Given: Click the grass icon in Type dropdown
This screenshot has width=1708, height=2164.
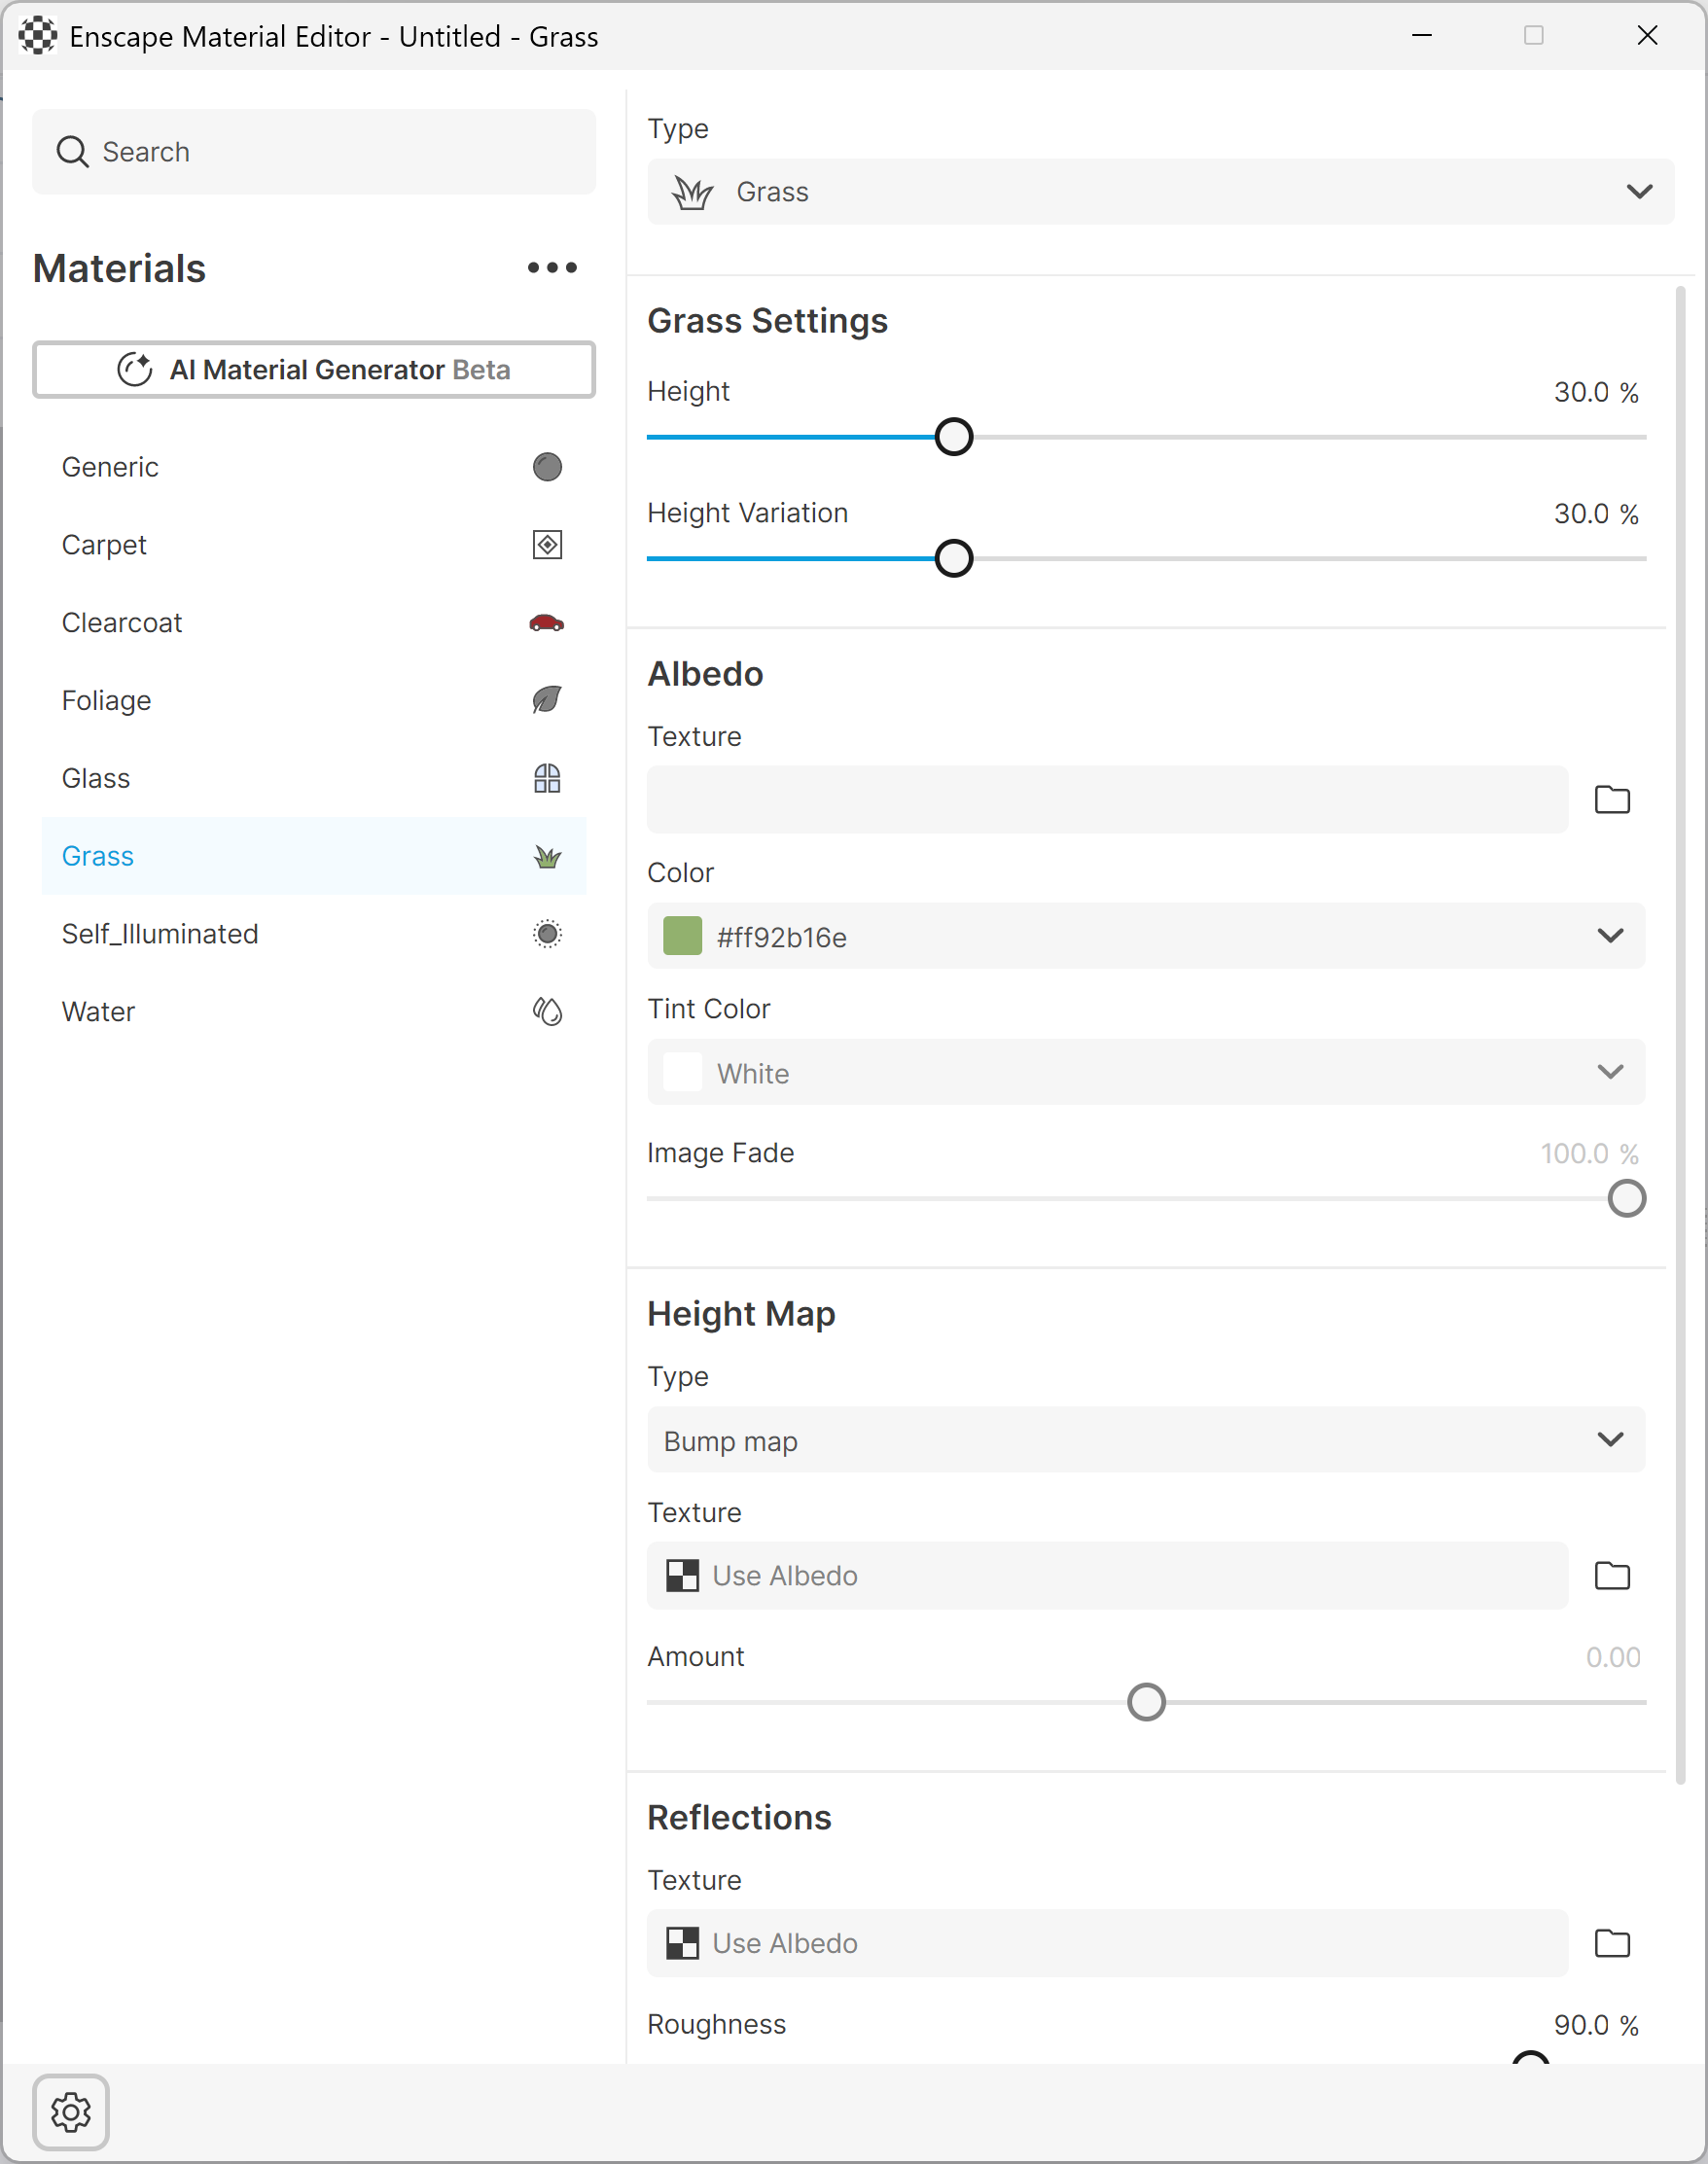Looking at the screenshot, I should [692, 192].
